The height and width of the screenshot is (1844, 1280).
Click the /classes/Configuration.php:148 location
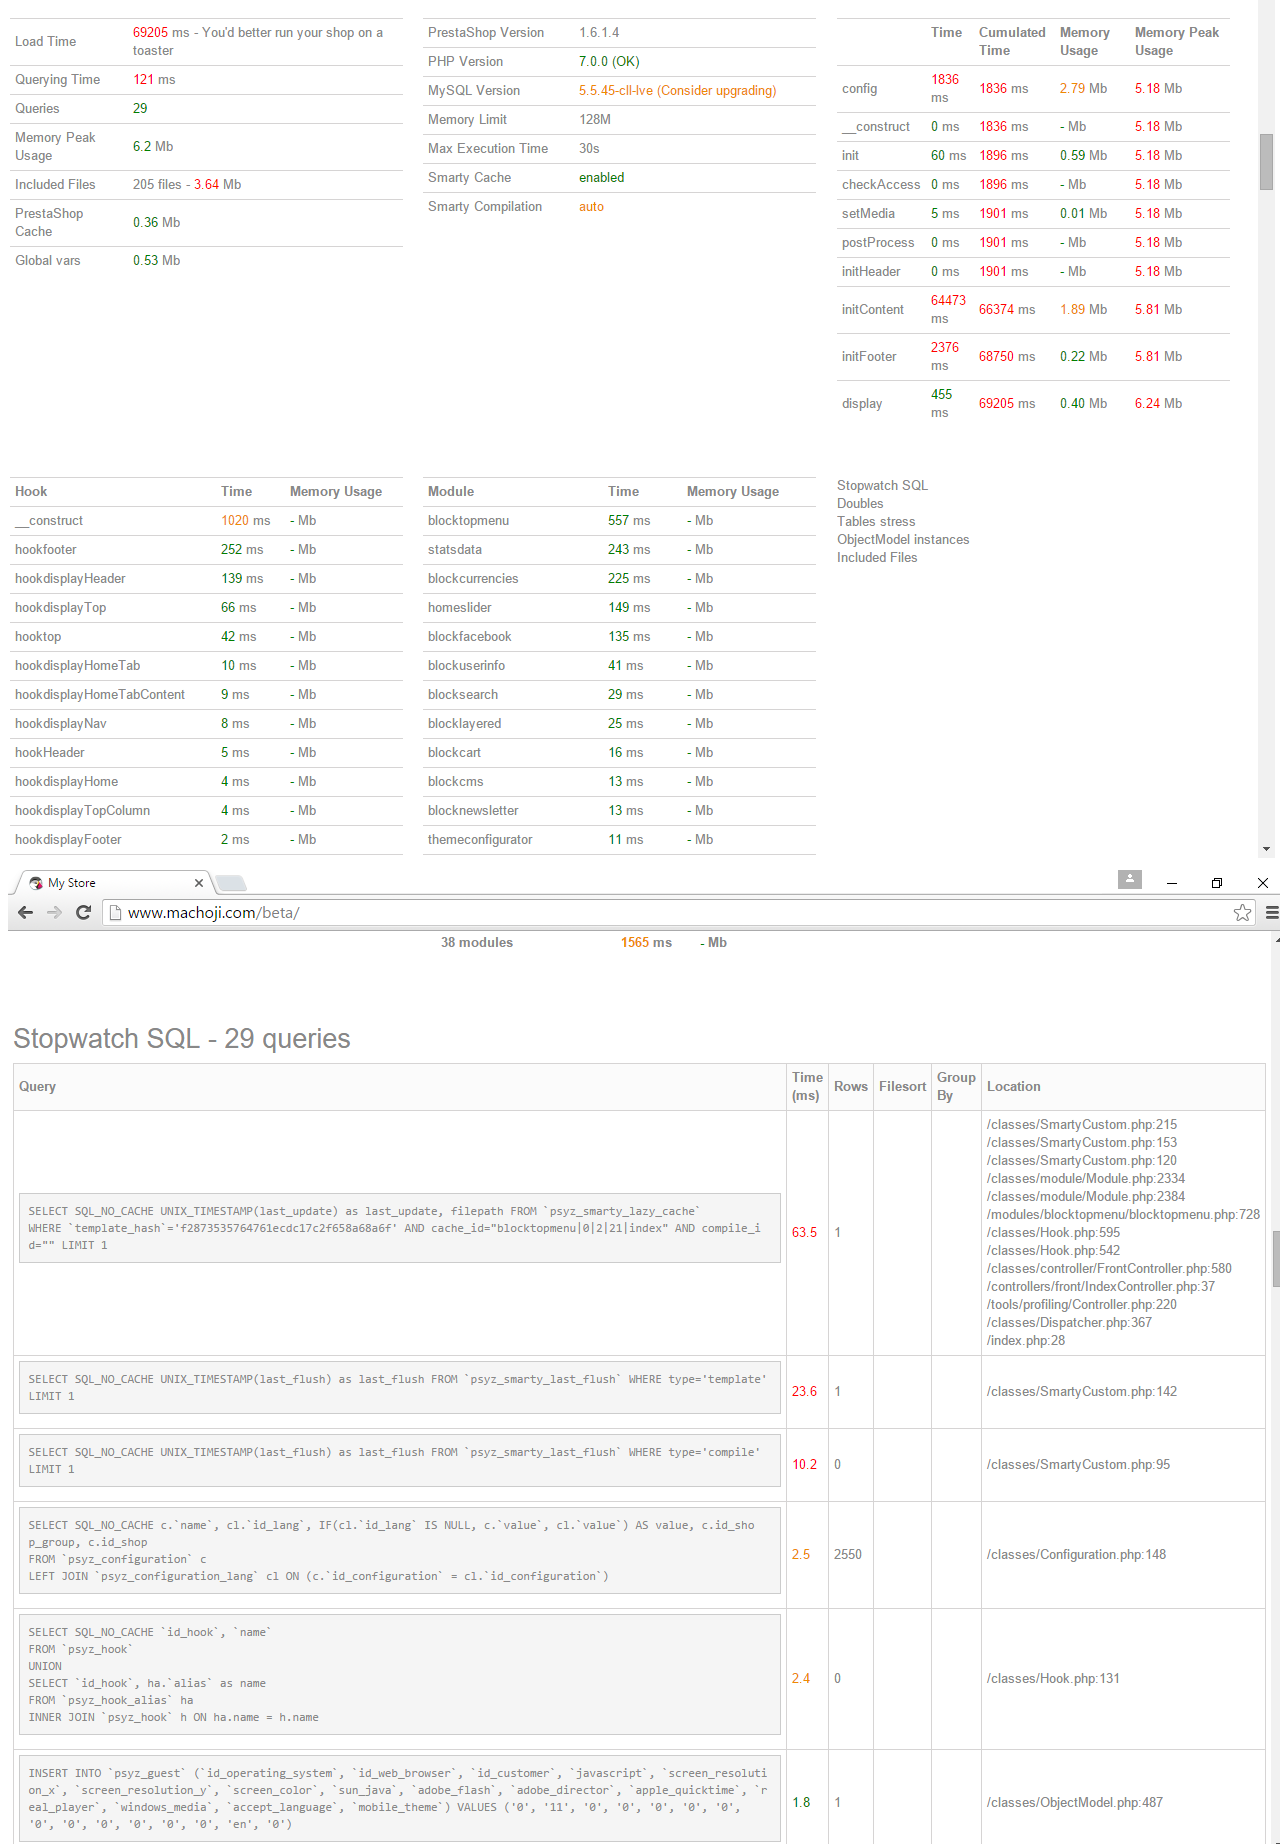(1076, 1555)
